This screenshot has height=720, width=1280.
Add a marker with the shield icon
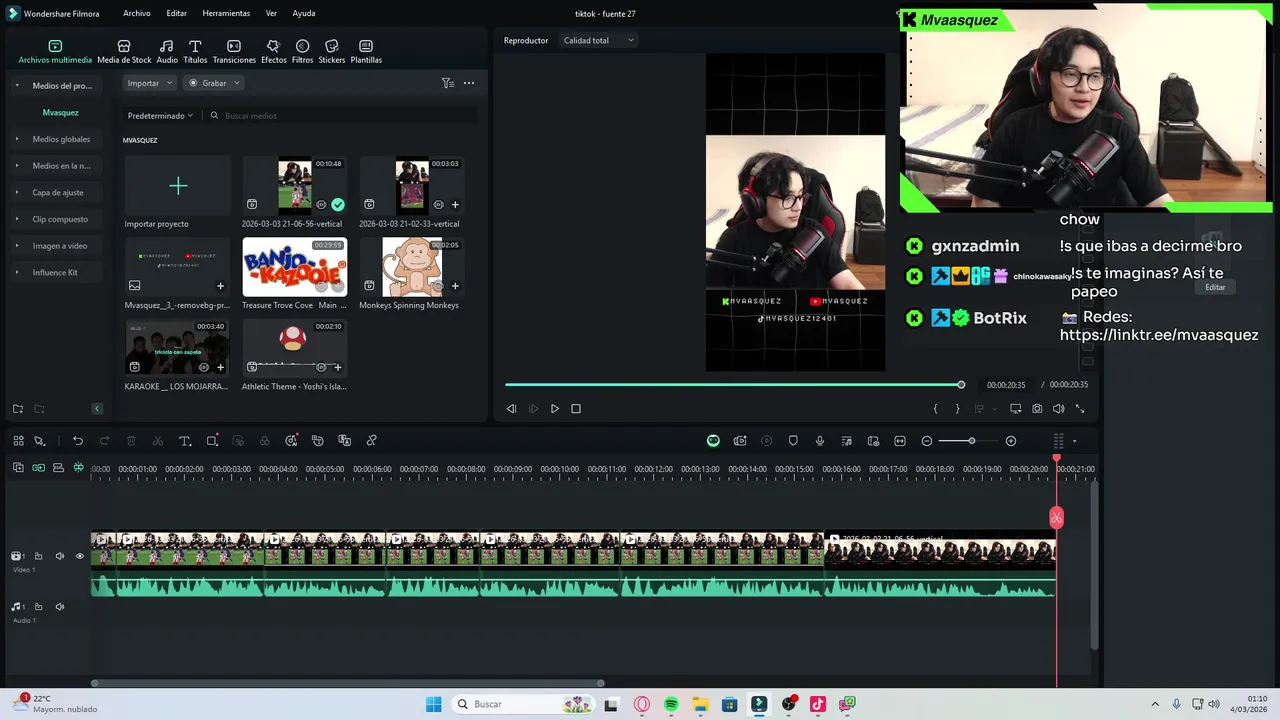(793, 441)
